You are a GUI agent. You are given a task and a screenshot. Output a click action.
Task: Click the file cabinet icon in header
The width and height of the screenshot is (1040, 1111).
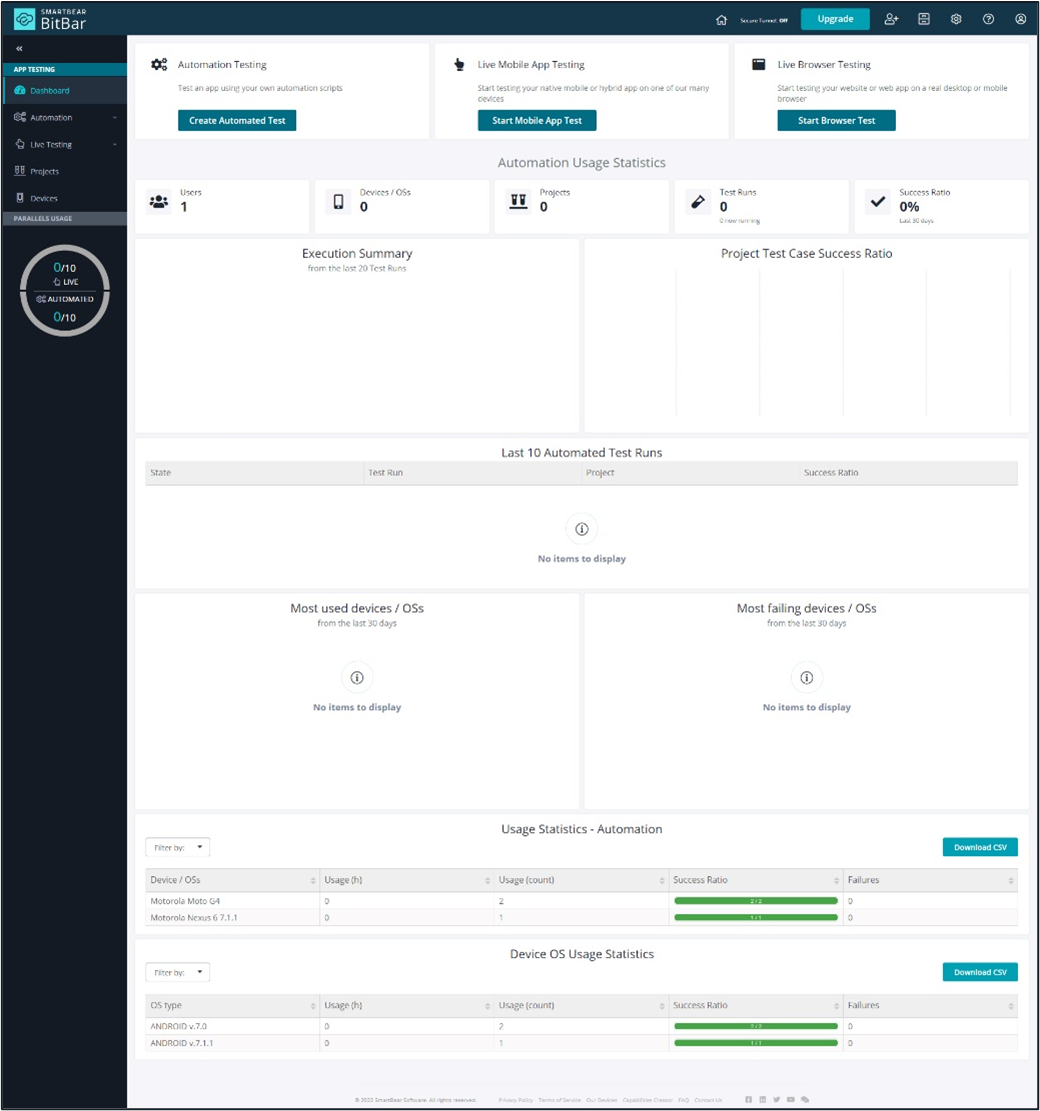point(924,19)
